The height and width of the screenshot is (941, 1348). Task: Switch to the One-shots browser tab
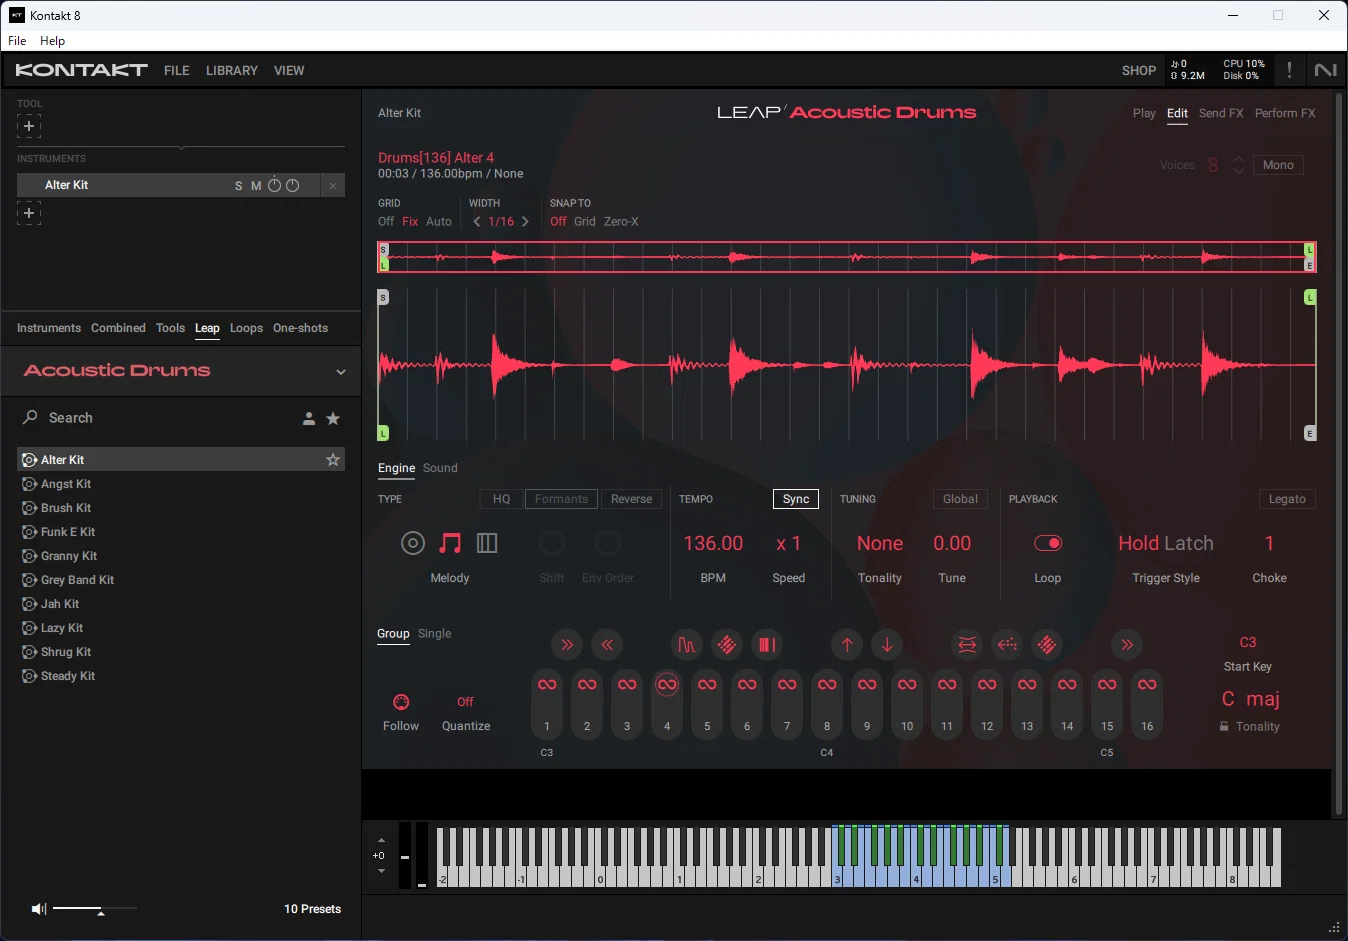click(x=300, y=328)
